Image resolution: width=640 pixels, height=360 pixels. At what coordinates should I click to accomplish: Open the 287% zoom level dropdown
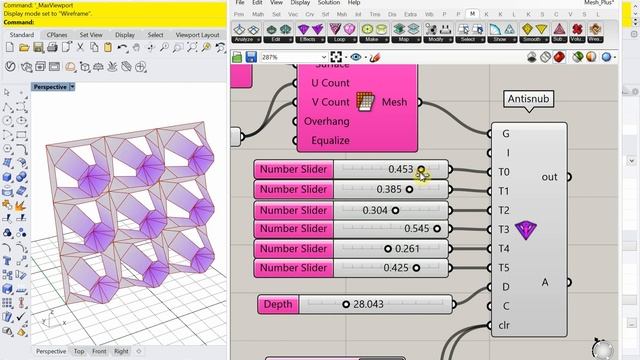pyautogui.click(x=323, y=58)
